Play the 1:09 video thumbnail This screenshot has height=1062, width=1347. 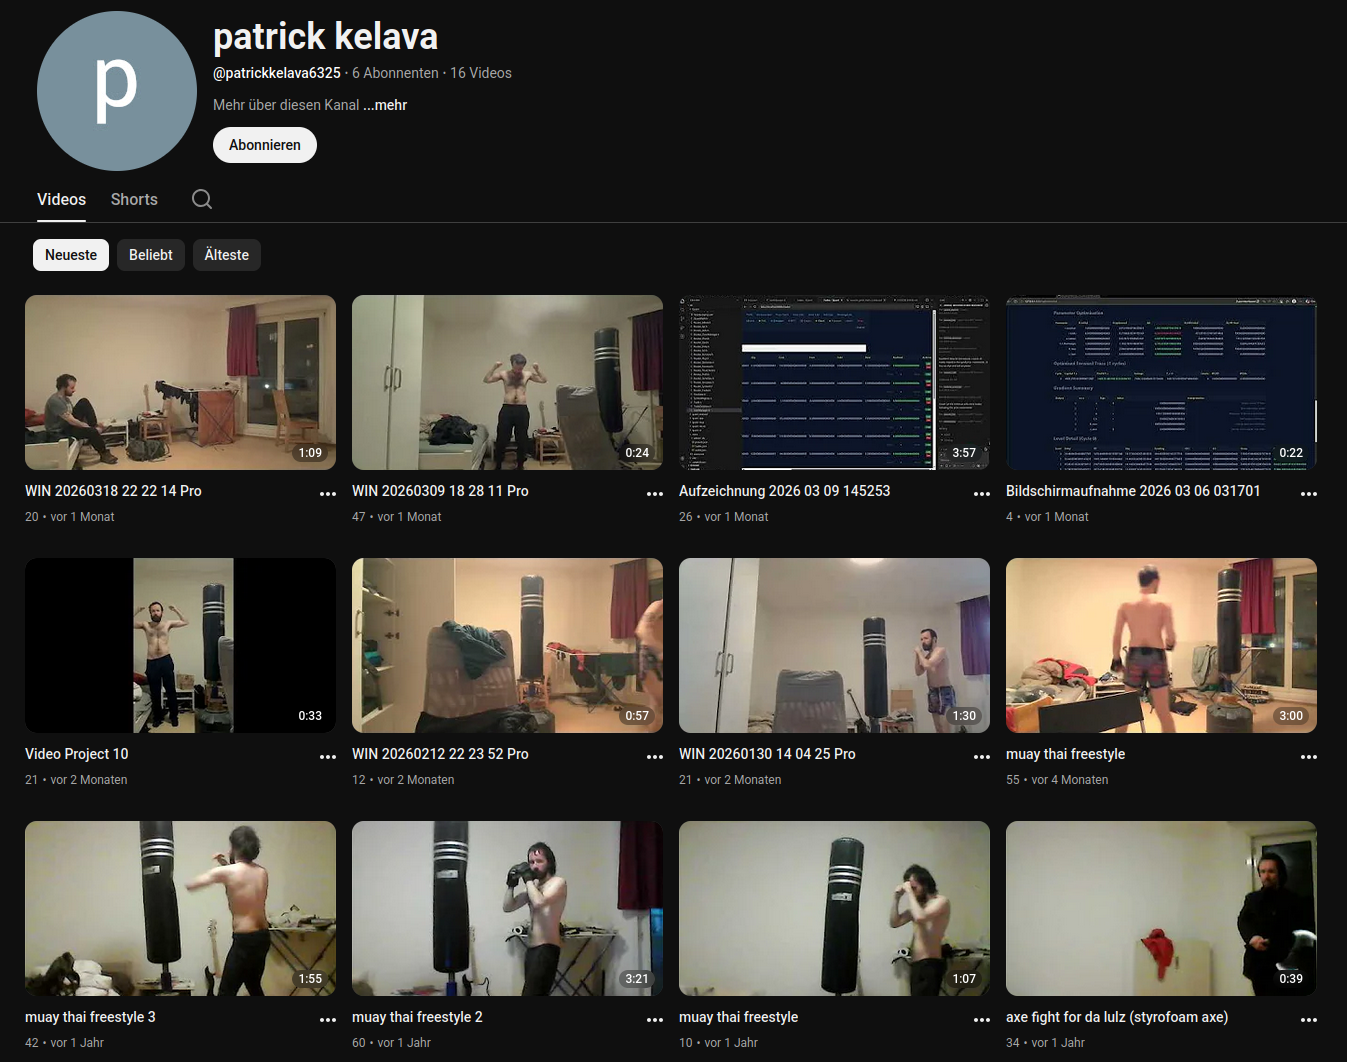pos(180,382)
